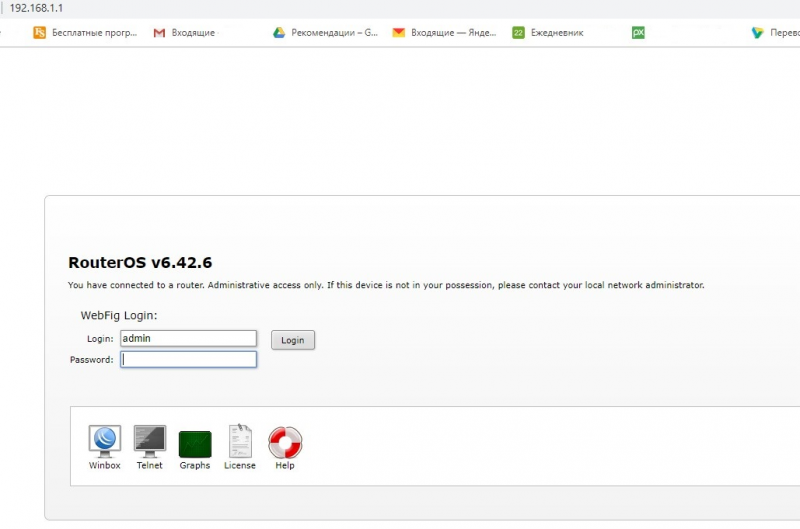Click the Telnet text label
The width and height of the screenshot is (800, 529).
click(x=149, y=465)
